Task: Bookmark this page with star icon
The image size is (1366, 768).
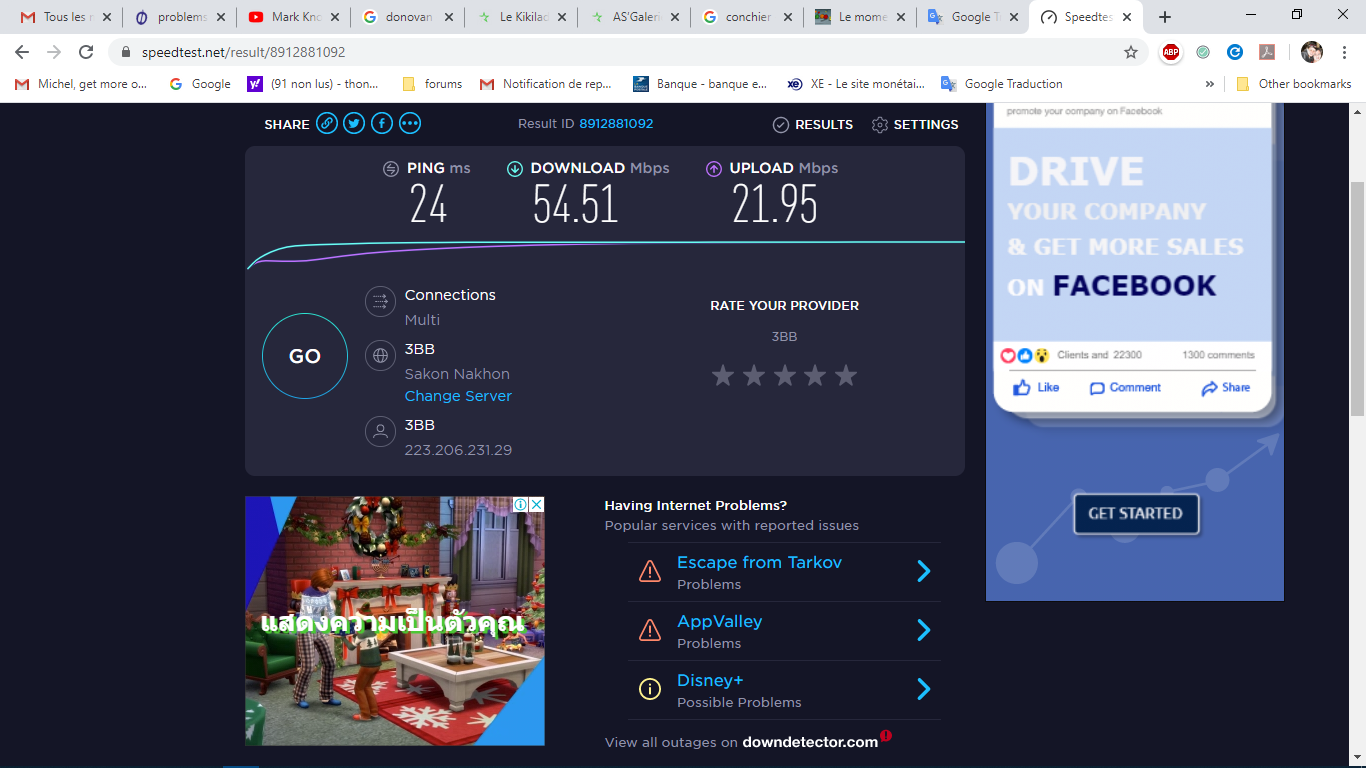Action: click(x=1131, y=52)
